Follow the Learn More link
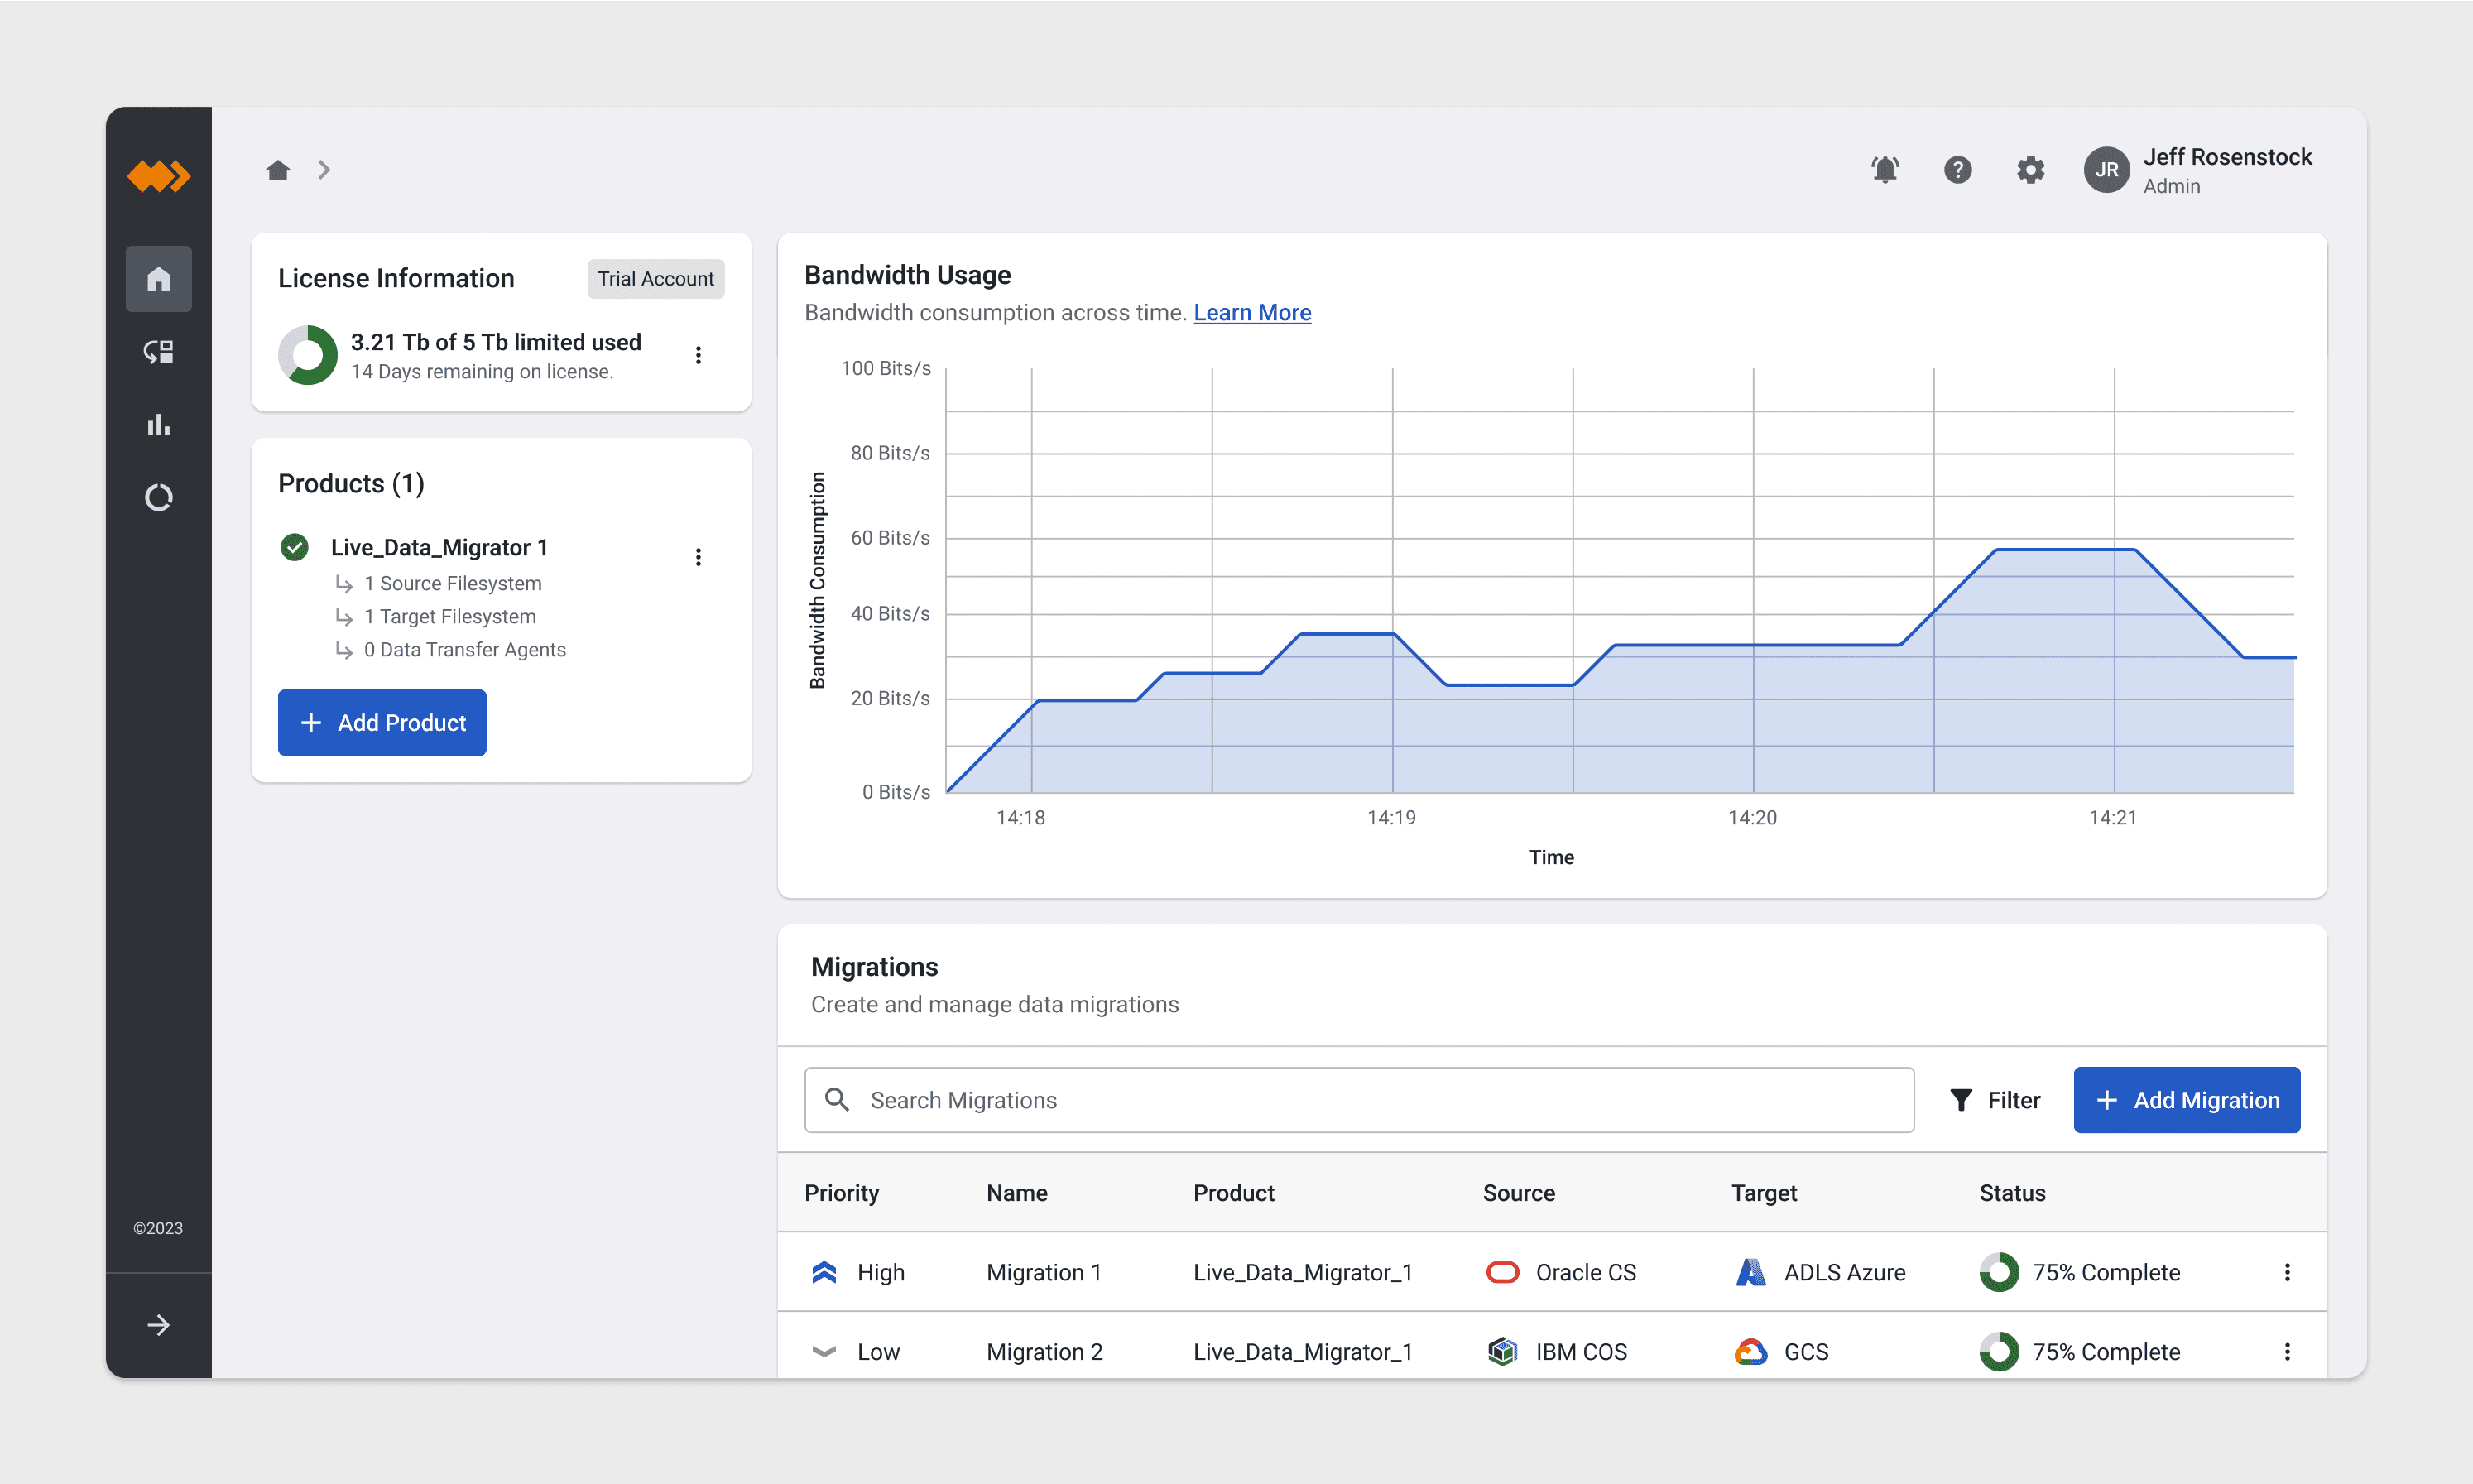Viewport: 2473px width, 1484px height. [x=1252, y=313]
